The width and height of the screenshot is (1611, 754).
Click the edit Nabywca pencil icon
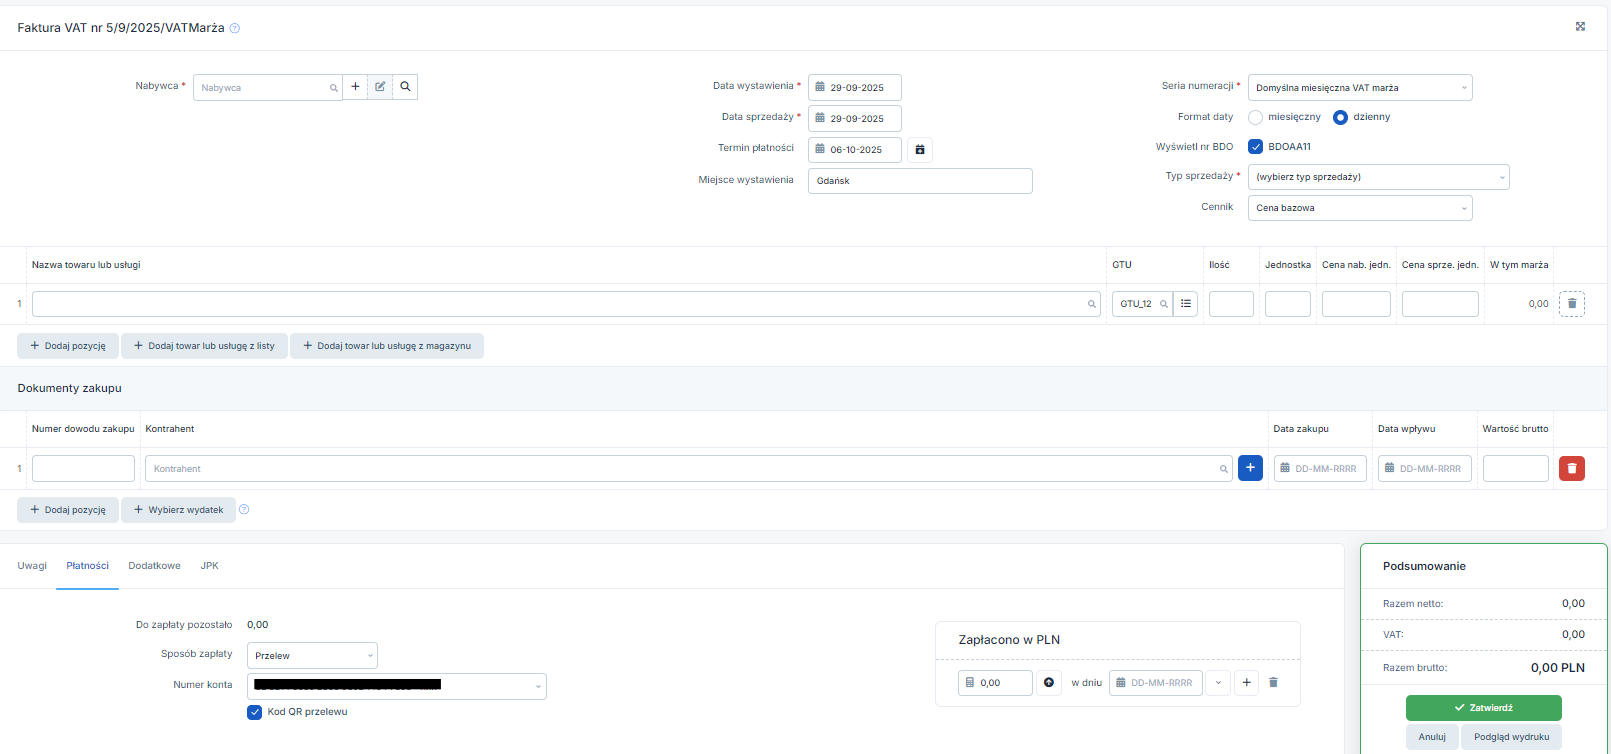coord(380,87)
